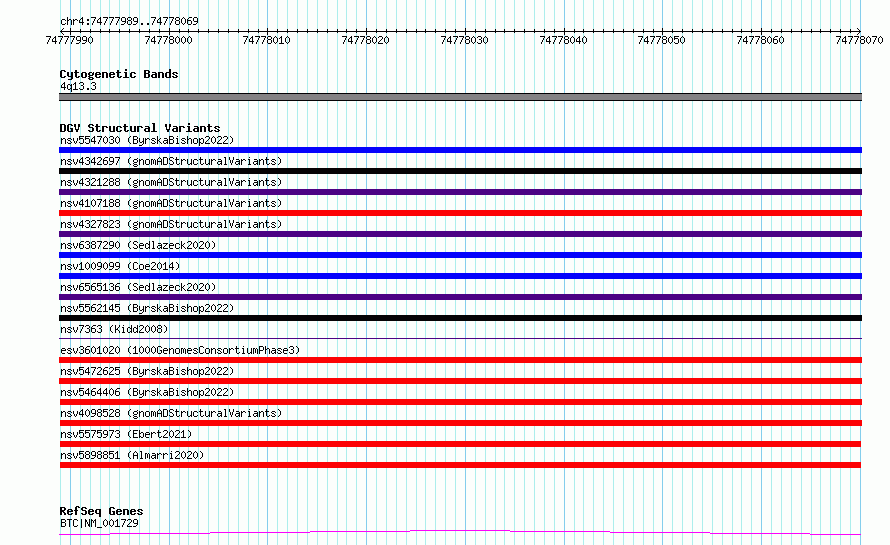Viewport: 890px width, 545px height.
Task: Select the red bar under nsv5898851
Action: (460, 465)
